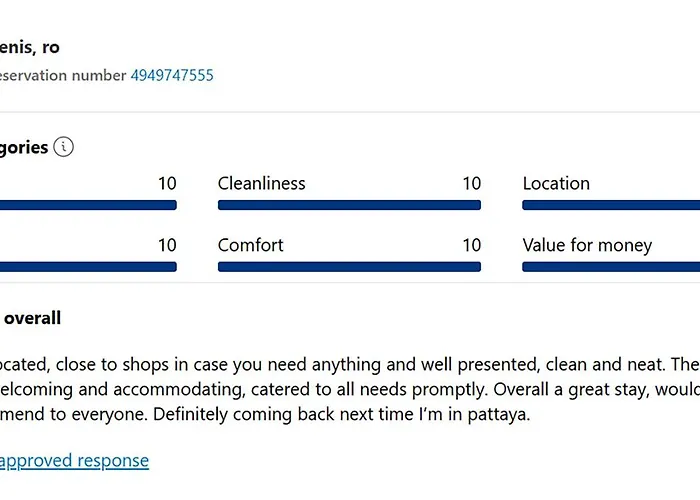The height and width of the screenshot is (500, 700).
Task: Click the Cleanliness score of 10
Action: (471, 183)
